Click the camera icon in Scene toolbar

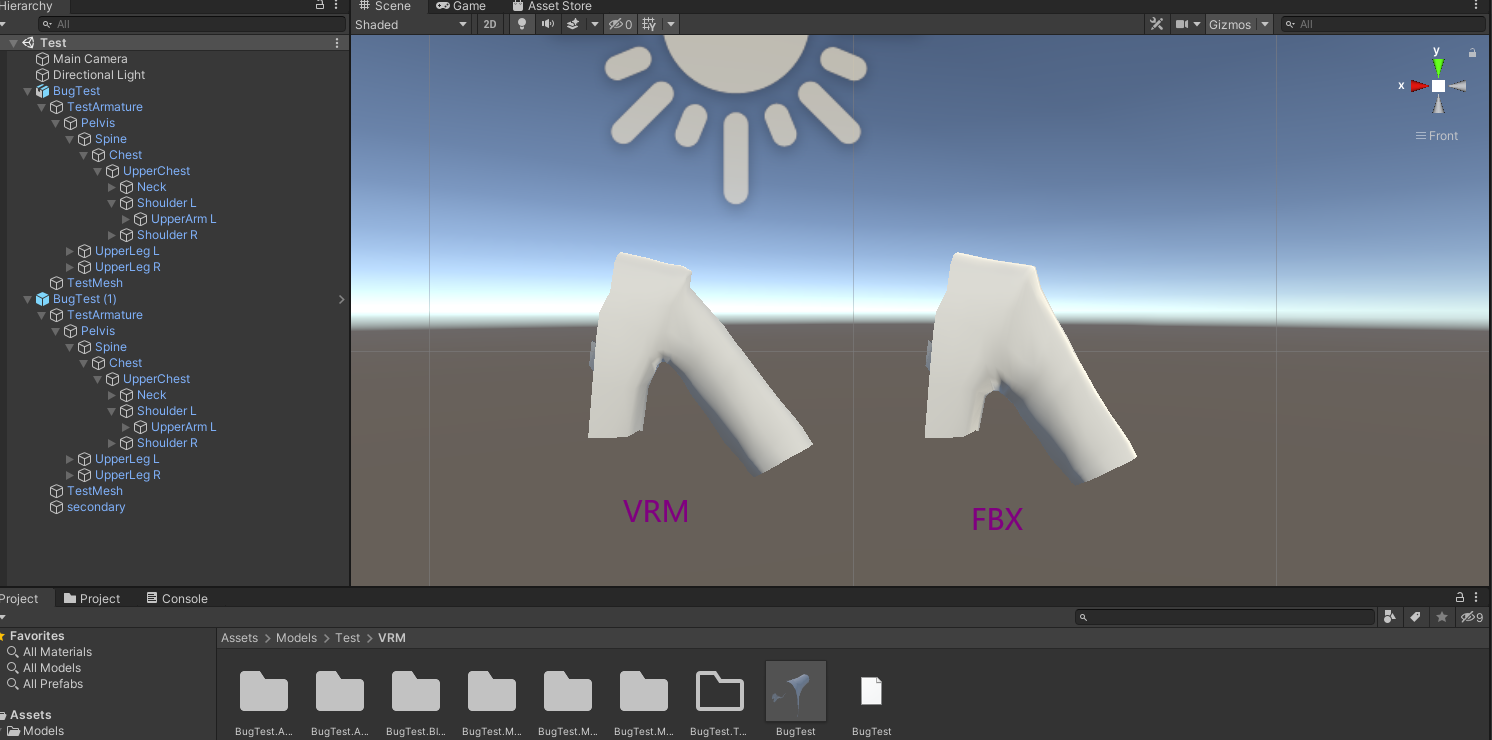(1183, 23)
